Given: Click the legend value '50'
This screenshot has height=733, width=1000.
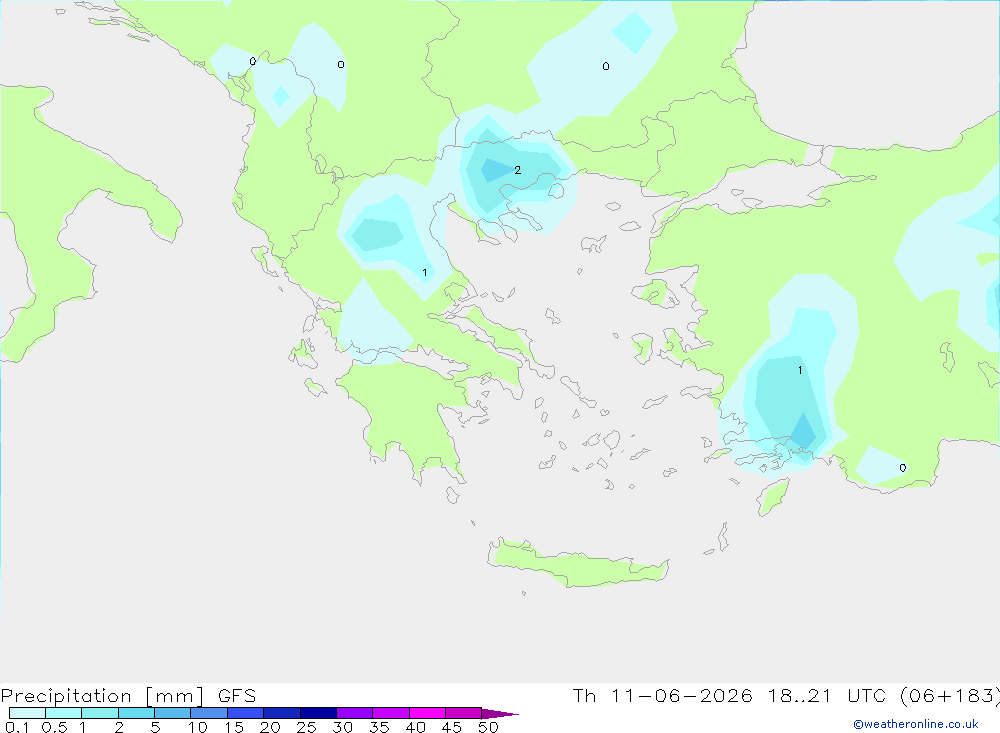Looking at the screenshot, I should (489, 727).
